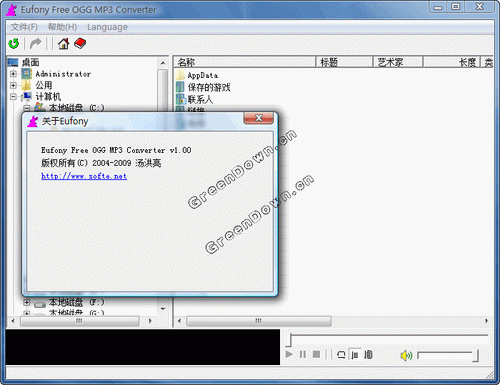This screenshot has width=500, height=385.
Task: Click the 联系人 contacts folder icon
Action: pos(180,99)
